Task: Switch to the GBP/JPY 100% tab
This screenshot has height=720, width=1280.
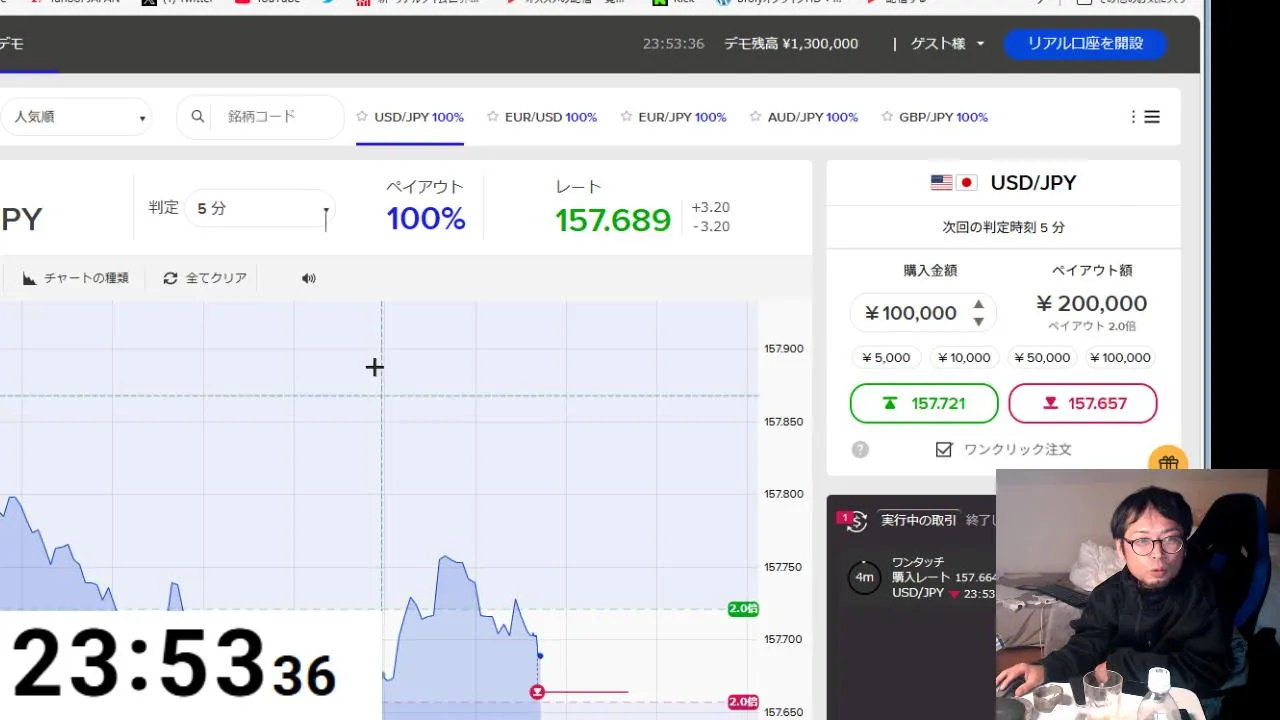Action: (934, 117)
